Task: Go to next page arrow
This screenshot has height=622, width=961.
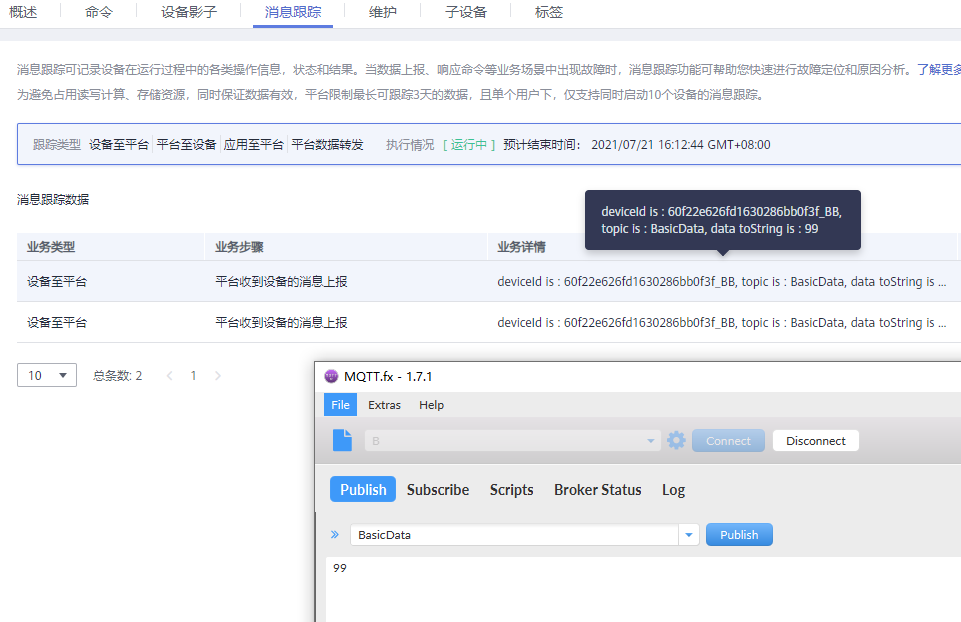Action: (218, 376)
